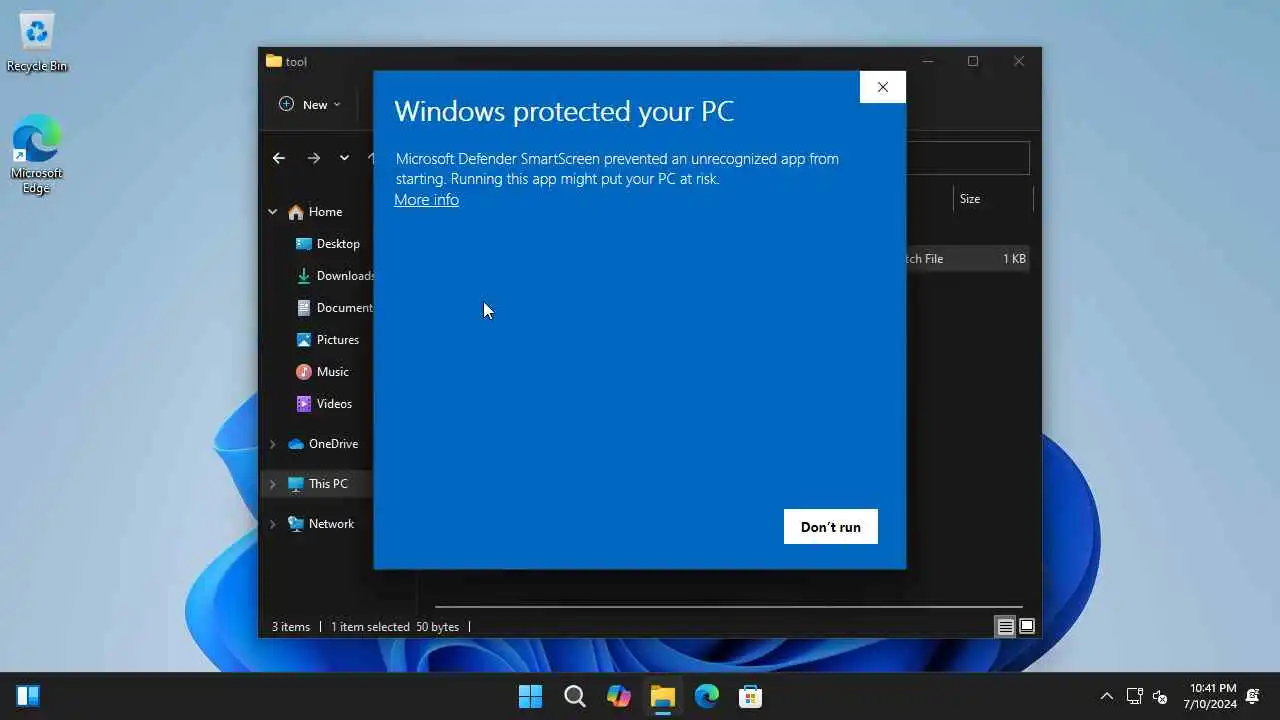Select the file row showing 1 KB
The height and width of the screenshot is (720, 1280).
pyautogui.click(x=967, y=259)
